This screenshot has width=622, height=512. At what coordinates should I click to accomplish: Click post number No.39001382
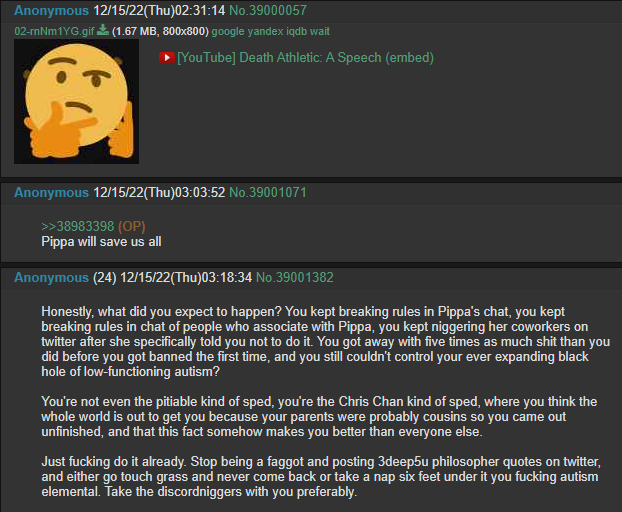pyautogui.click(x=295, y=277)
